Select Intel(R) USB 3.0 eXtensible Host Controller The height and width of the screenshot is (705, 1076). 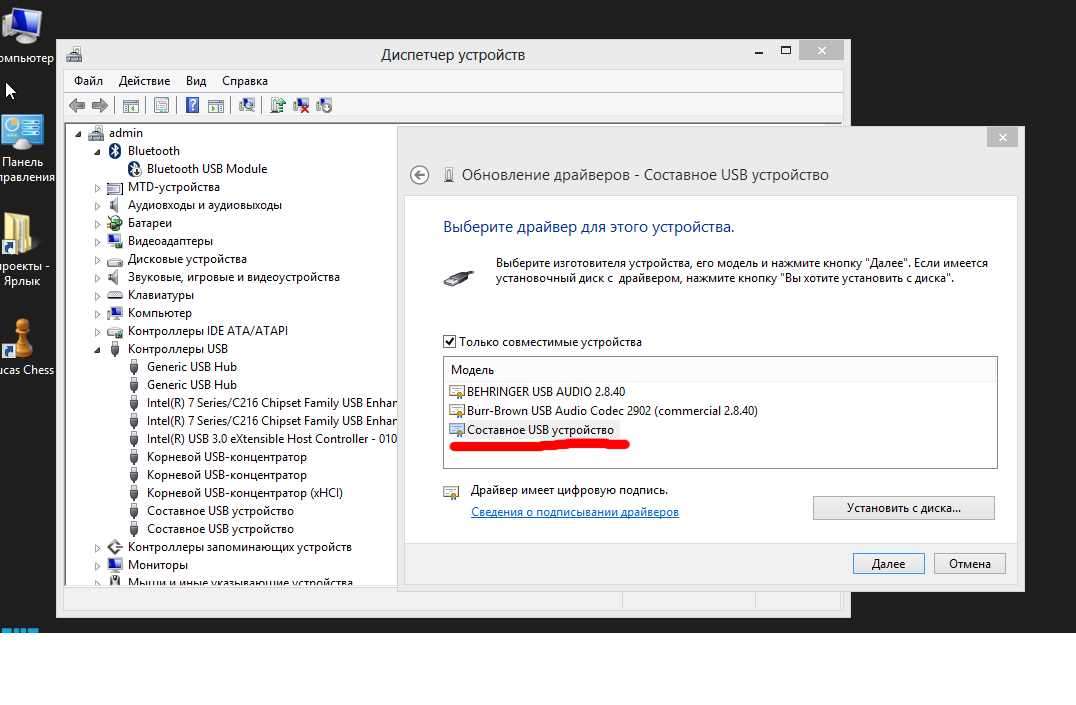click(272, 439)
